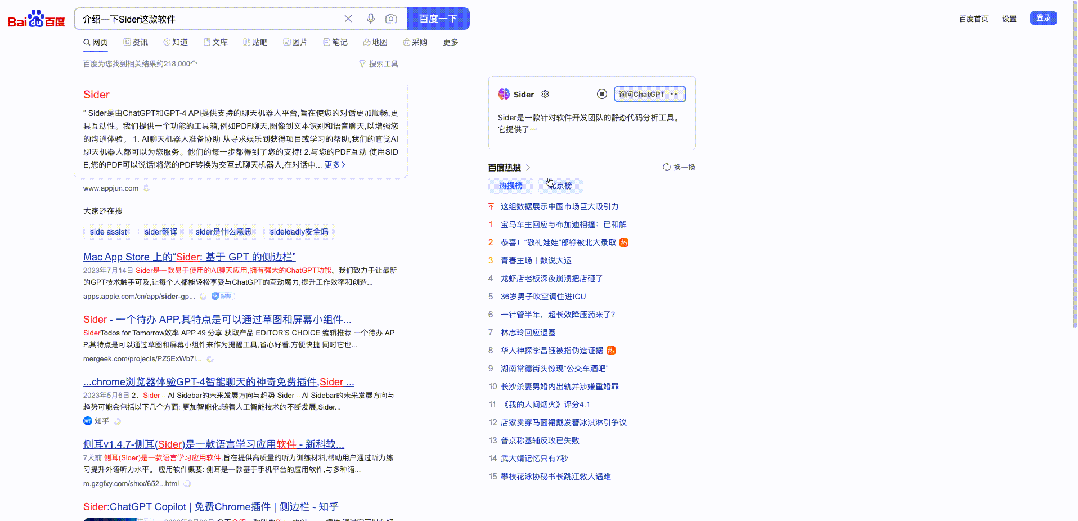Refresh the hot search list (换一换)
This screenshot has height=521, width=1078.
[x=679, y=167]
